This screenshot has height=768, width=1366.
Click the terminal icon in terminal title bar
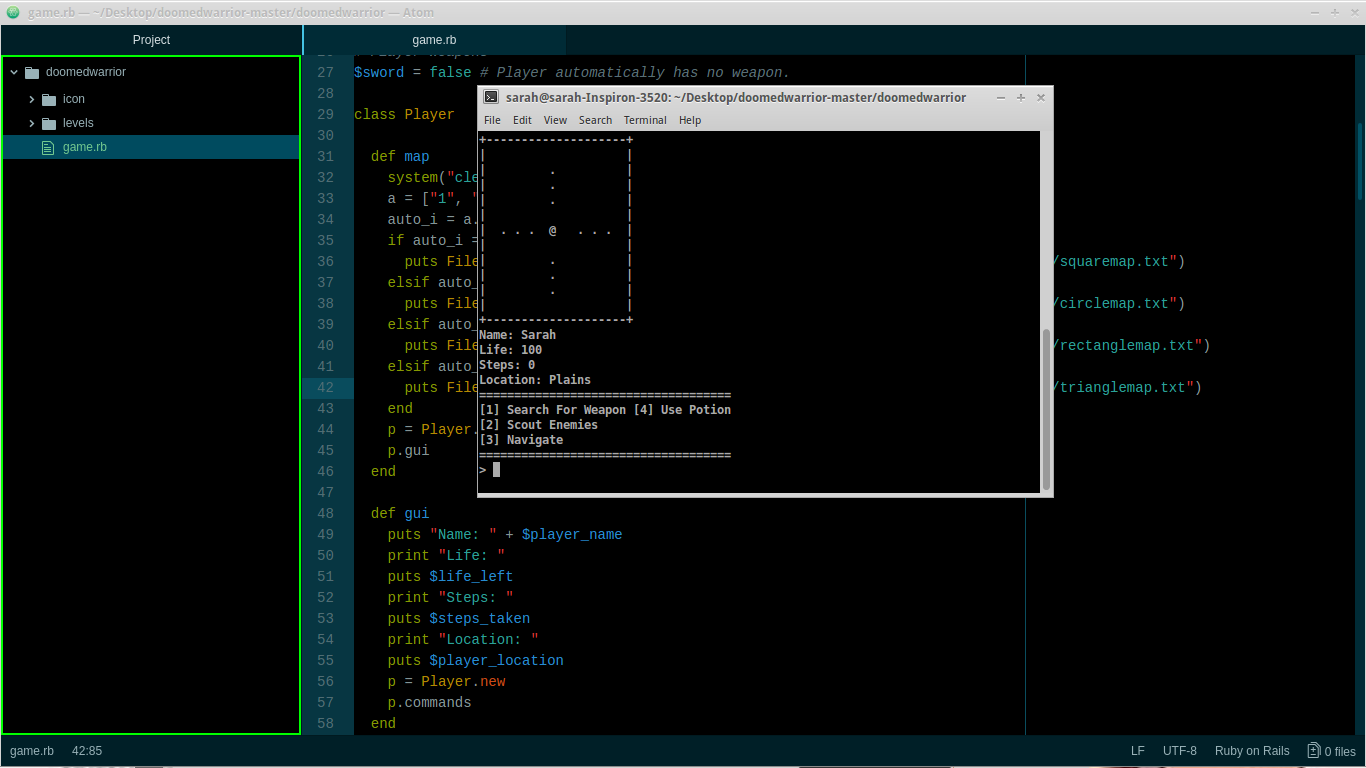[491, 97]
